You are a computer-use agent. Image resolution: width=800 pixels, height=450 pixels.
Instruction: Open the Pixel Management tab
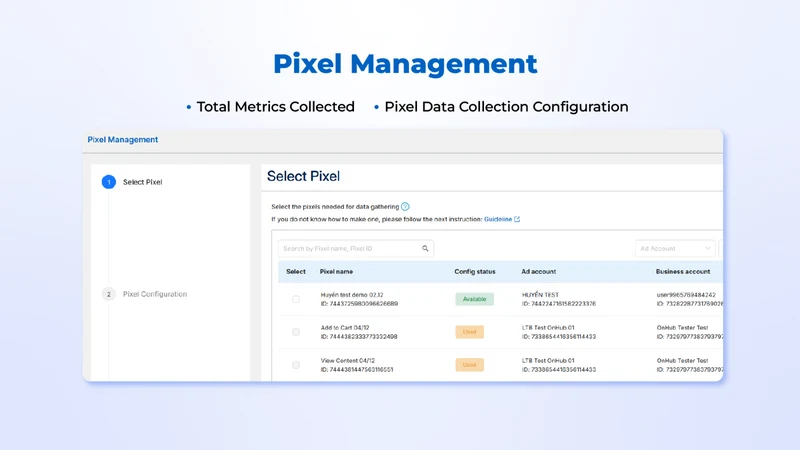point(122,140)
